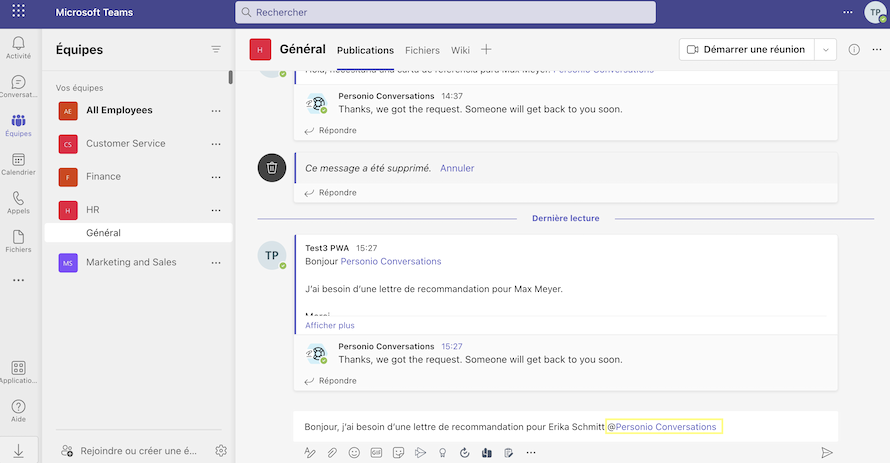The height and width of the screenshot is (463, 890).
Task: Attach a file with the paperclip
Action: pyautogui.click(x=332, y=452)
